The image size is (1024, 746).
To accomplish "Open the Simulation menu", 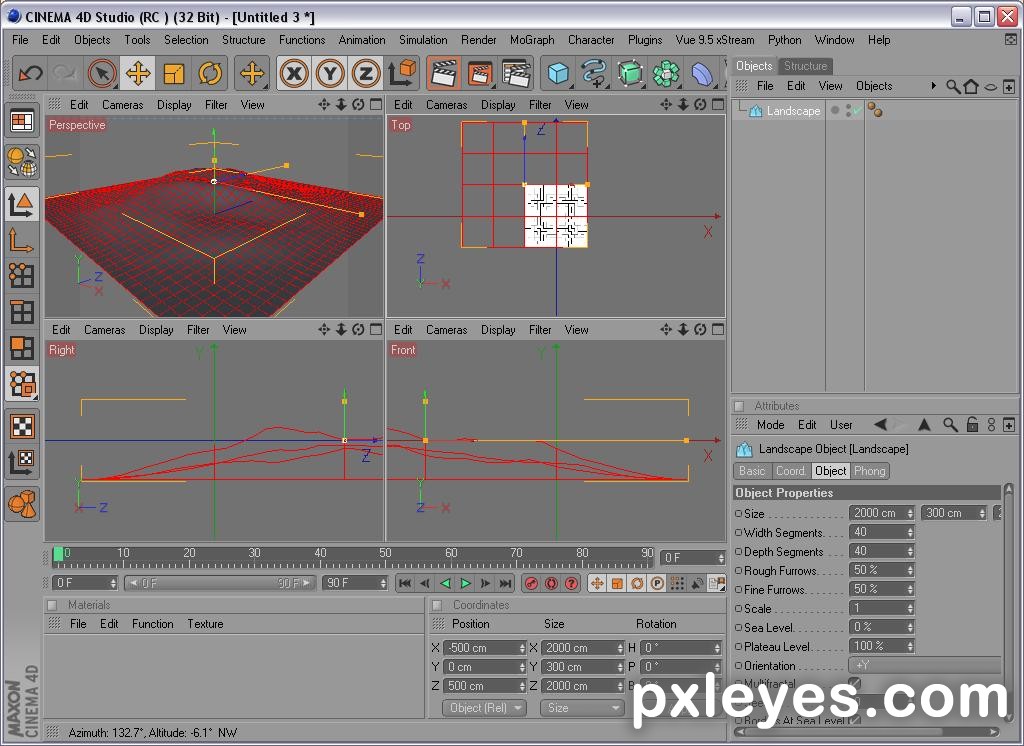I will [423, 40].
